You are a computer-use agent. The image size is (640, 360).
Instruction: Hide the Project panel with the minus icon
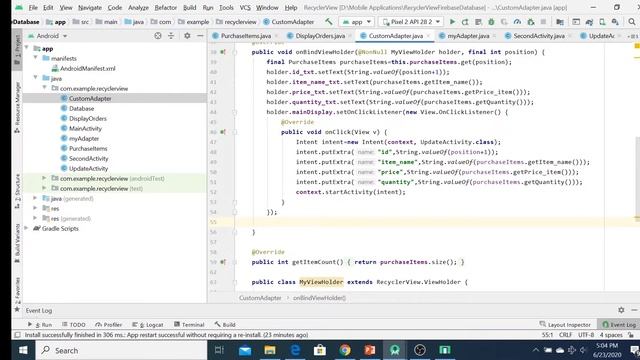click(x=200, y=36)
